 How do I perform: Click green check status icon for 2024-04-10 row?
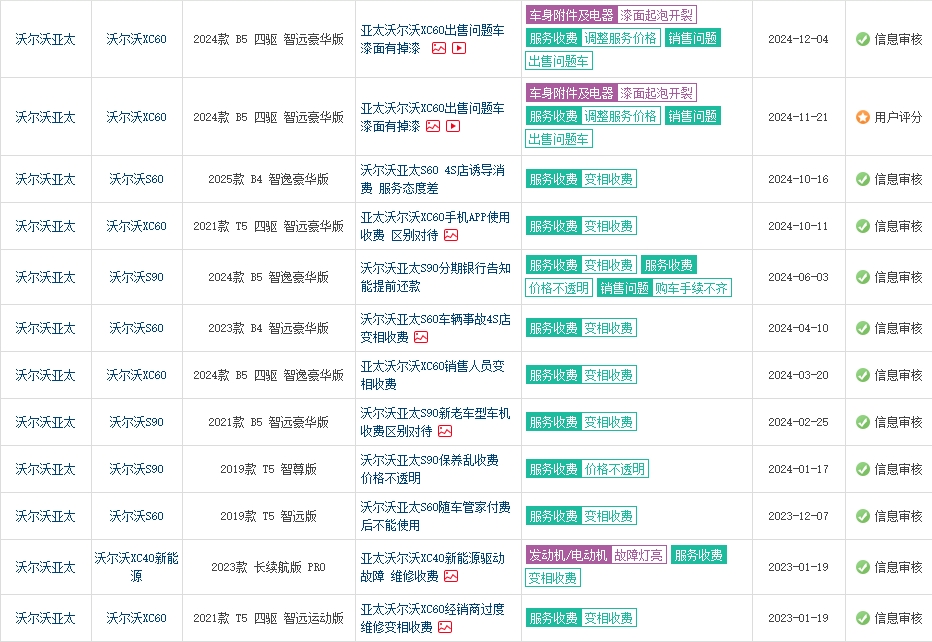coord(862,328)
